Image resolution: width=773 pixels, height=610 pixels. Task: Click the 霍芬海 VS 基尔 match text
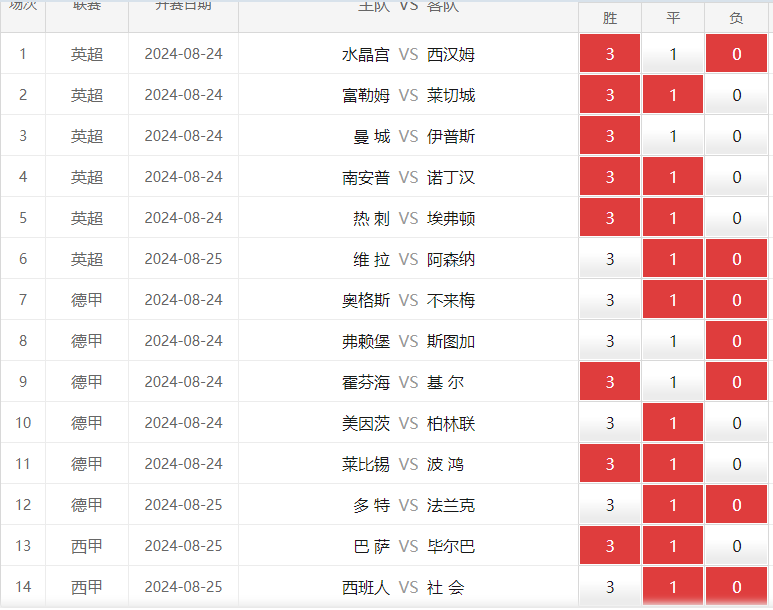[x=403, y=382]
